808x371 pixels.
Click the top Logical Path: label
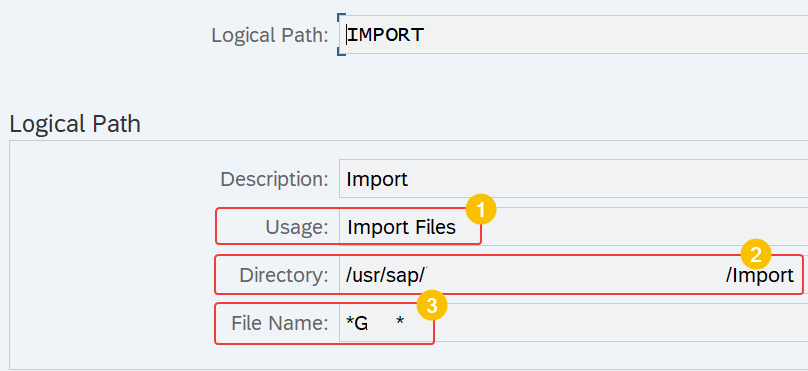pos(270,35)
